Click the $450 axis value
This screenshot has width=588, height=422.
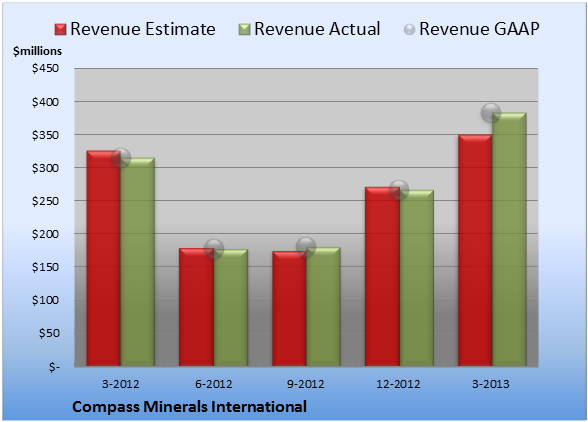point(45,68)
